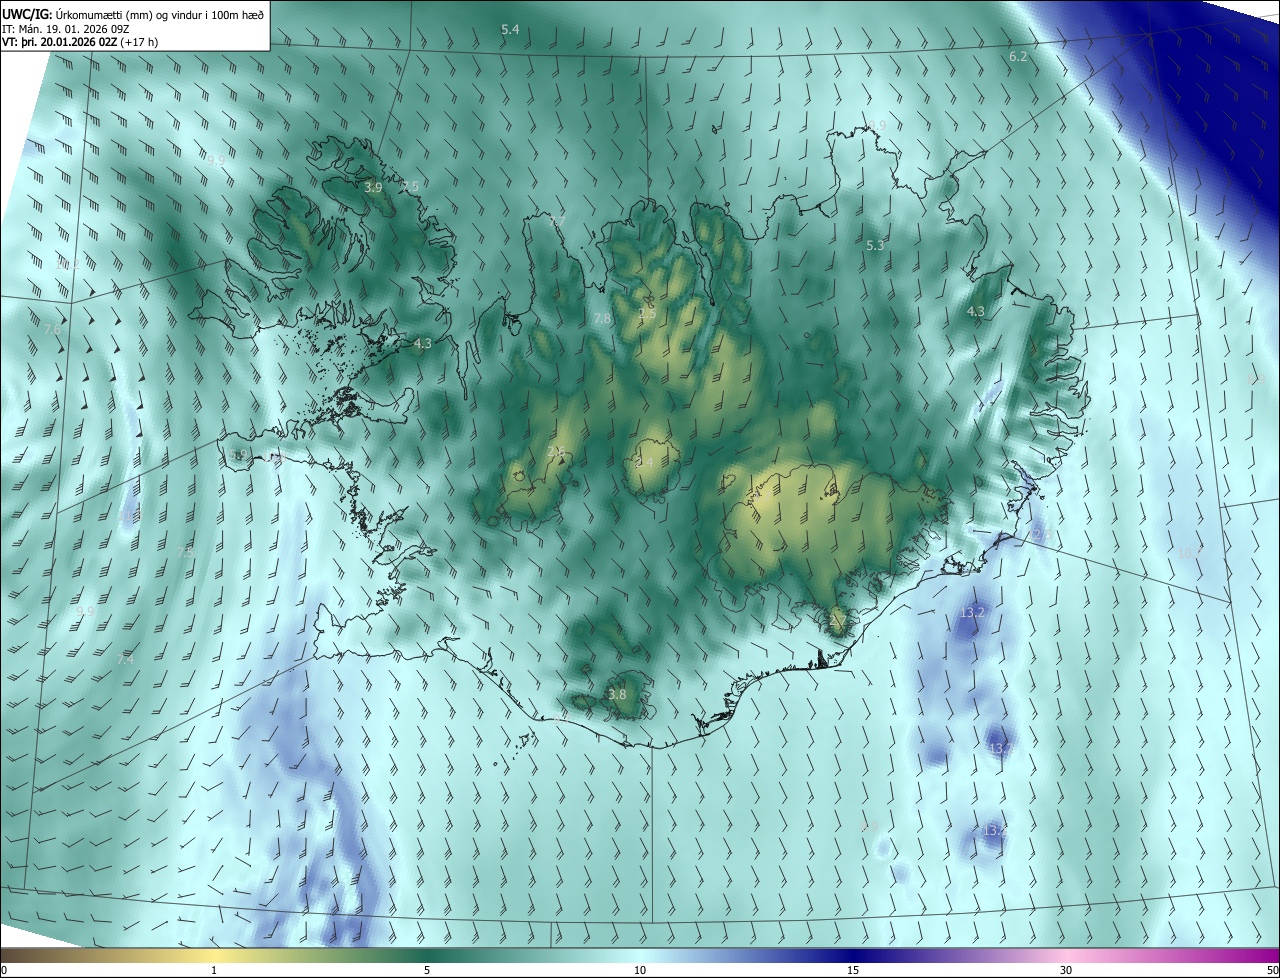The height and width of the screenshot is (978, 1280).
Task: Click the 7.4 value label over the ocean
Action: [125, 660]
